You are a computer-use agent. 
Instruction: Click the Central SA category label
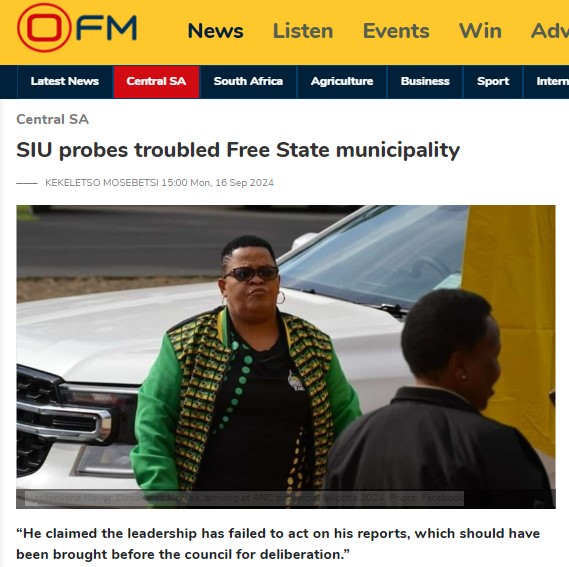coord(53,119)
